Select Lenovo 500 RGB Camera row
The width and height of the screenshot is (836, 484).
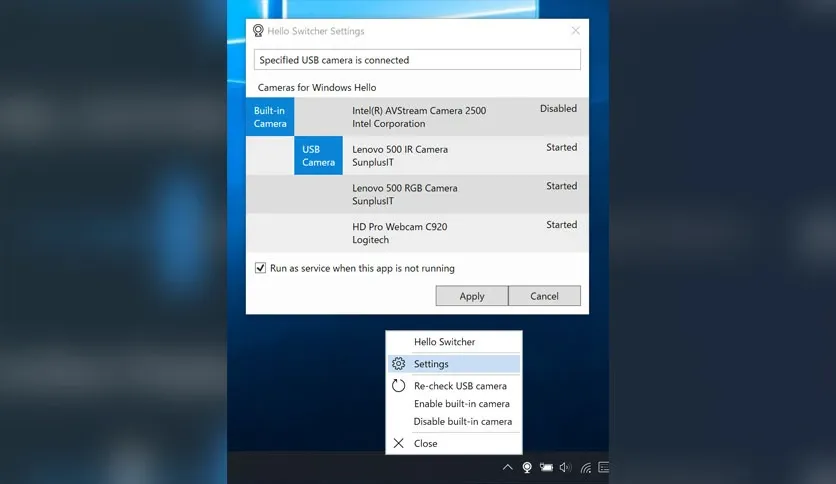click(x=417, y=195)
